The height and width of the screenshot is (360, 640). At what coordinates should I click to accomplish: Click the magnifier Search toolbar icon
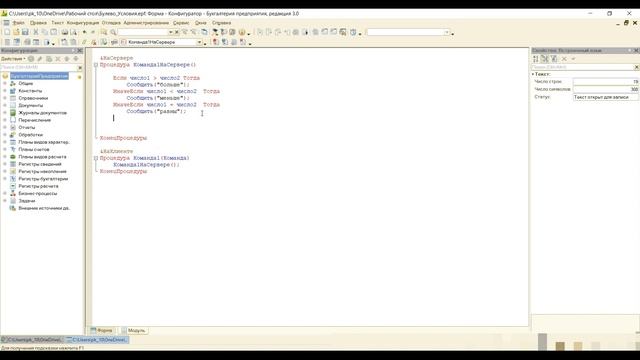coord(113,32)
